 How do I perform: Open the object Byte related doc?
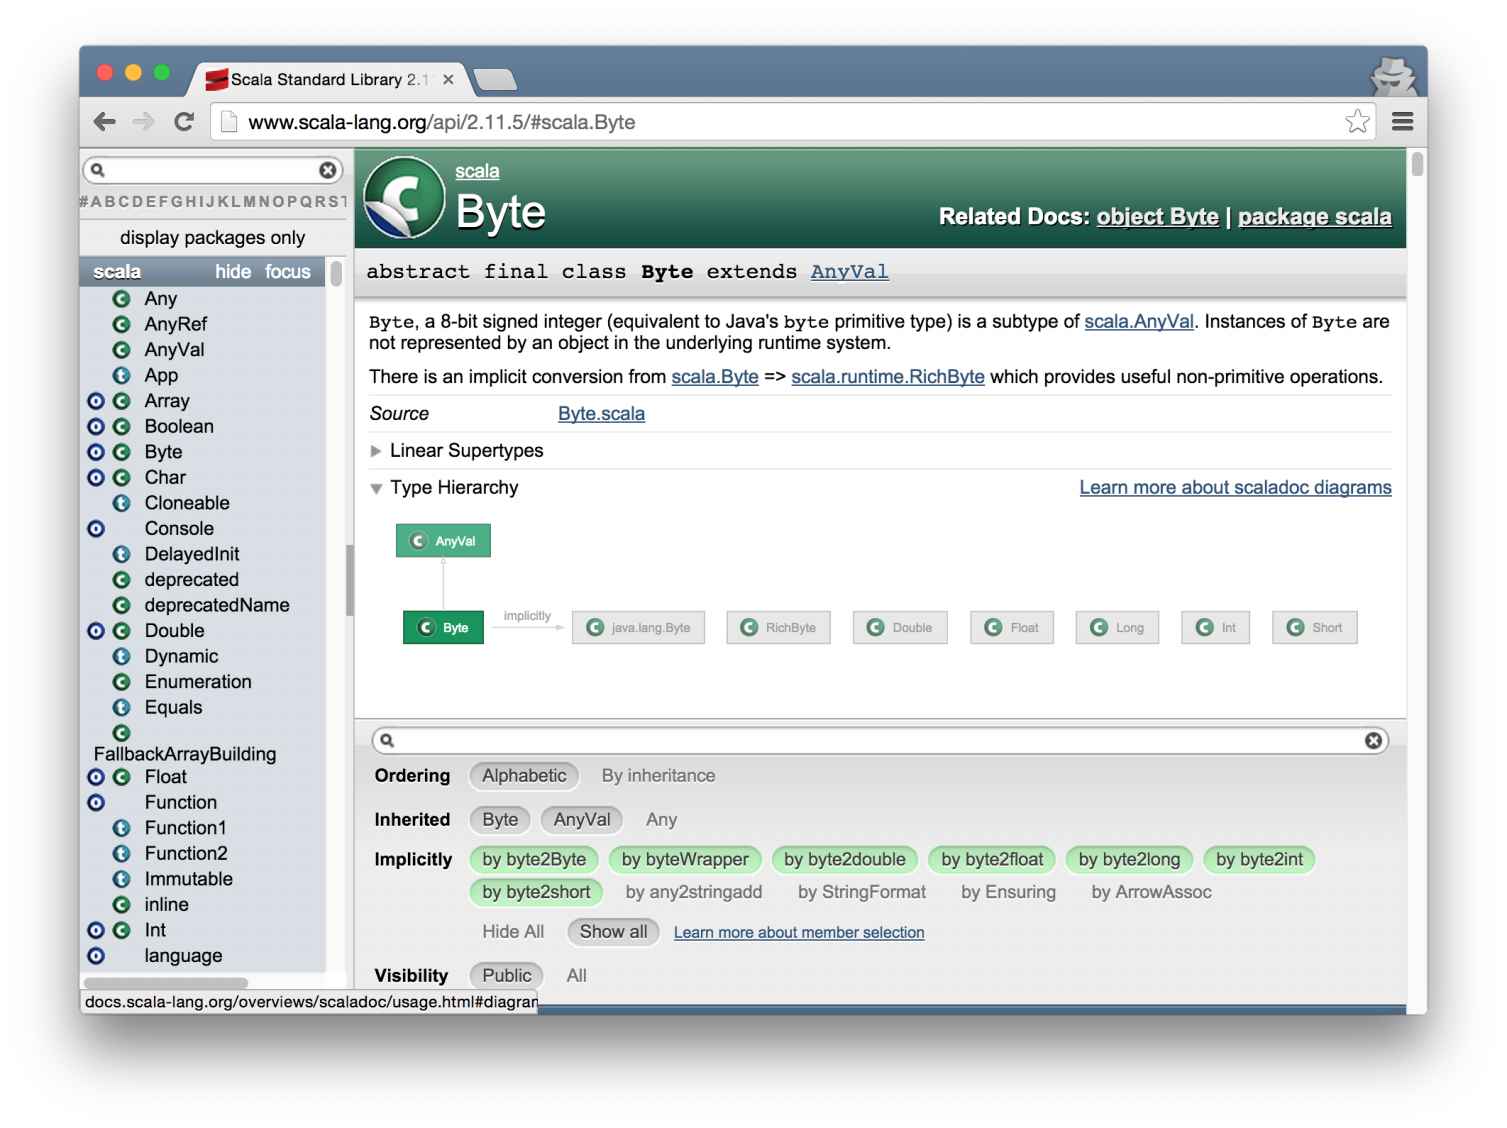1157,217
